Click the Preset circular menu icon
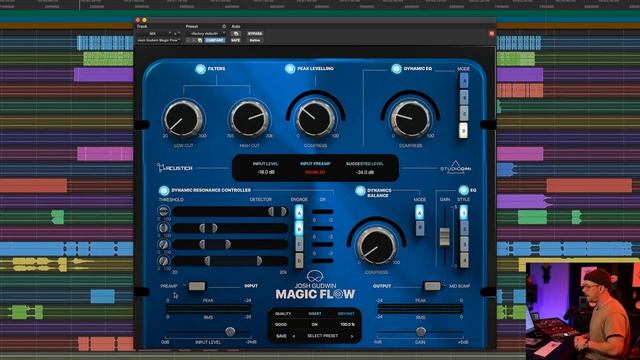This screenshot has width=640, height=360. 224,27
